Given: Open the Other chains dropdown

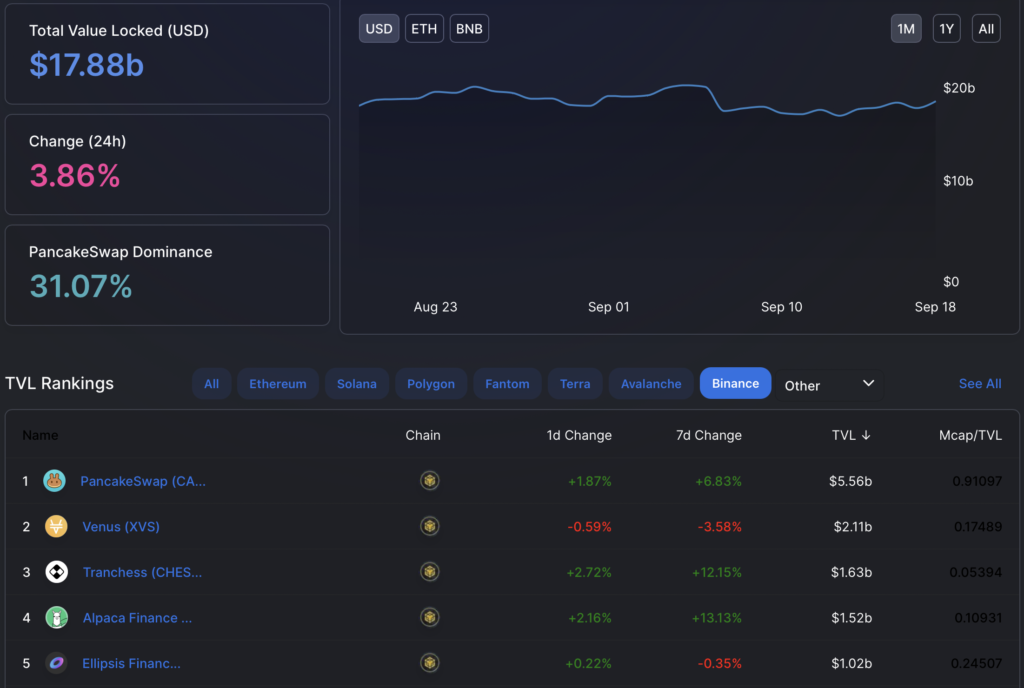Looking at the screenshot, I should (831, 383).
